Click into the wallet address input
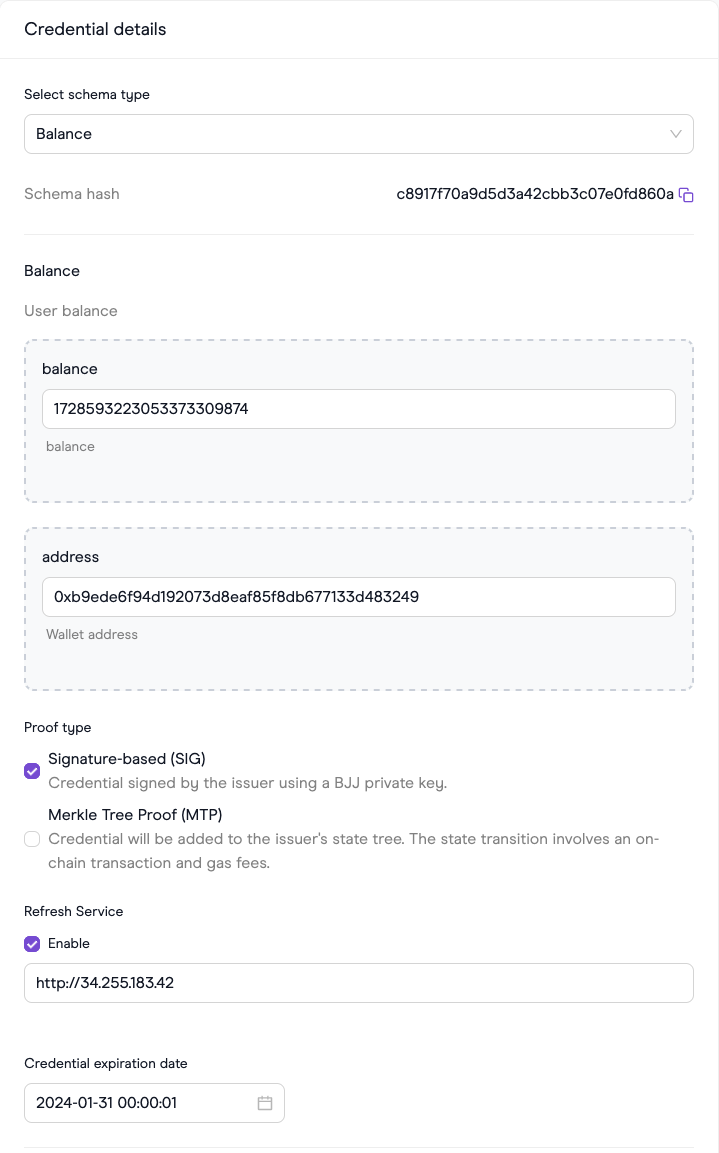The image size is (719, 1153). 359,597
